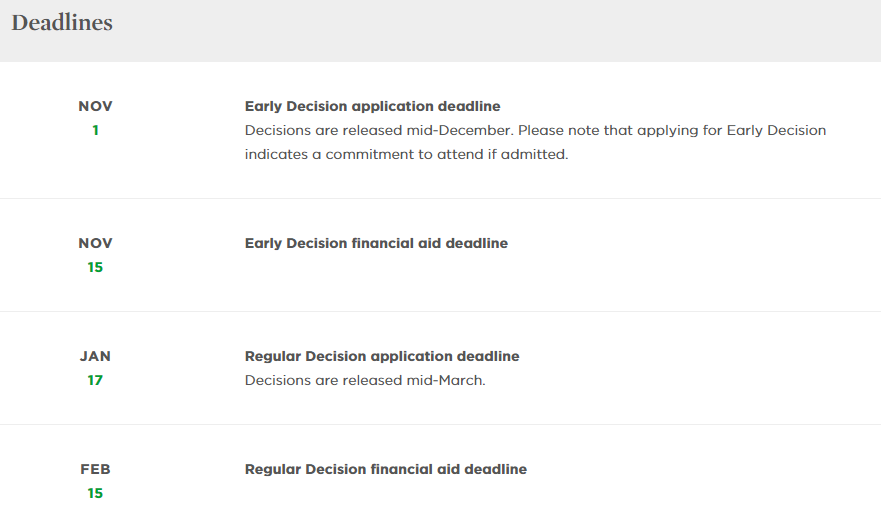Screen dimensions: 881x526
Task: Select "Early Decision financial aid deadline" title
Action: (x=376, y=243)
